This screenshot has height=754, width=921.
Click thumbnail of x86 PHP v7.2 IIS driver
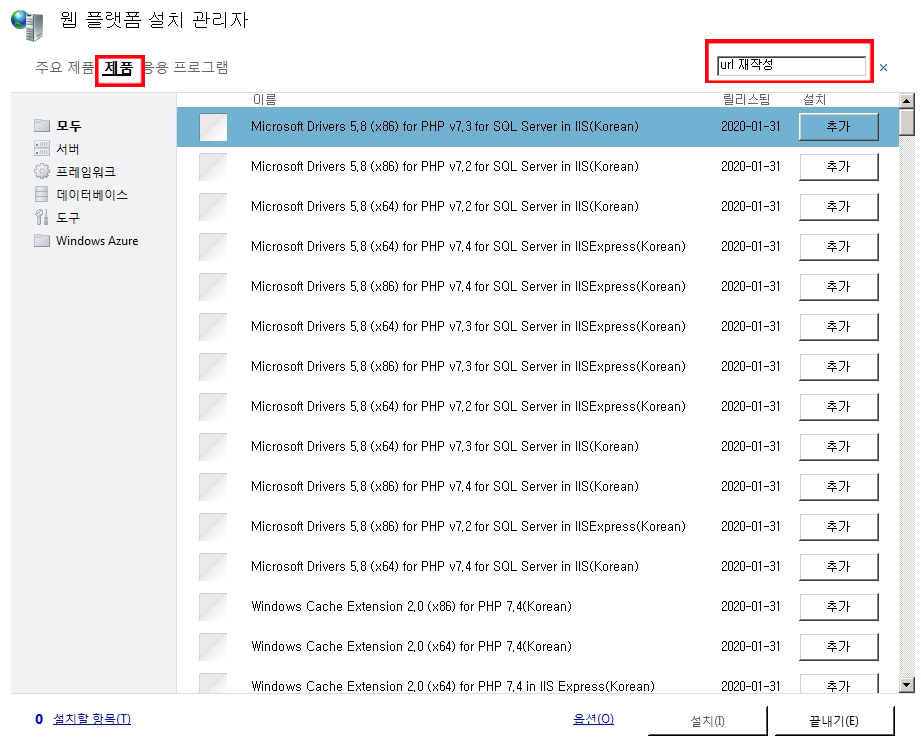click(213, 167)
